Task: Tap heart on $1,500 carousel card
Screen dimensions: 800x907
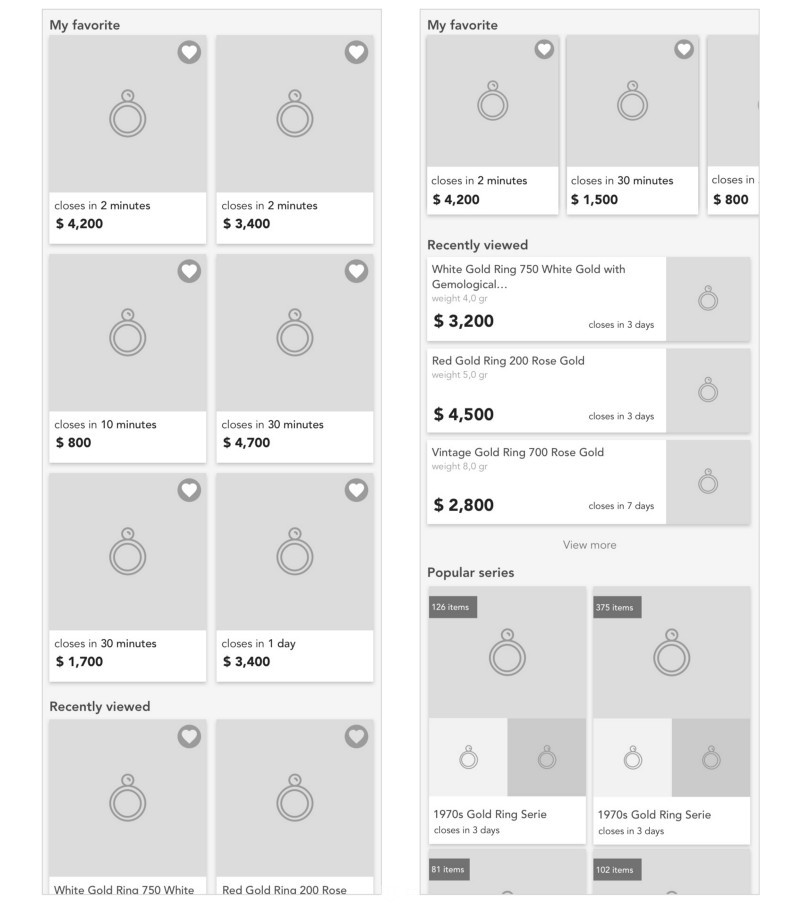Action: click(684, 50)
